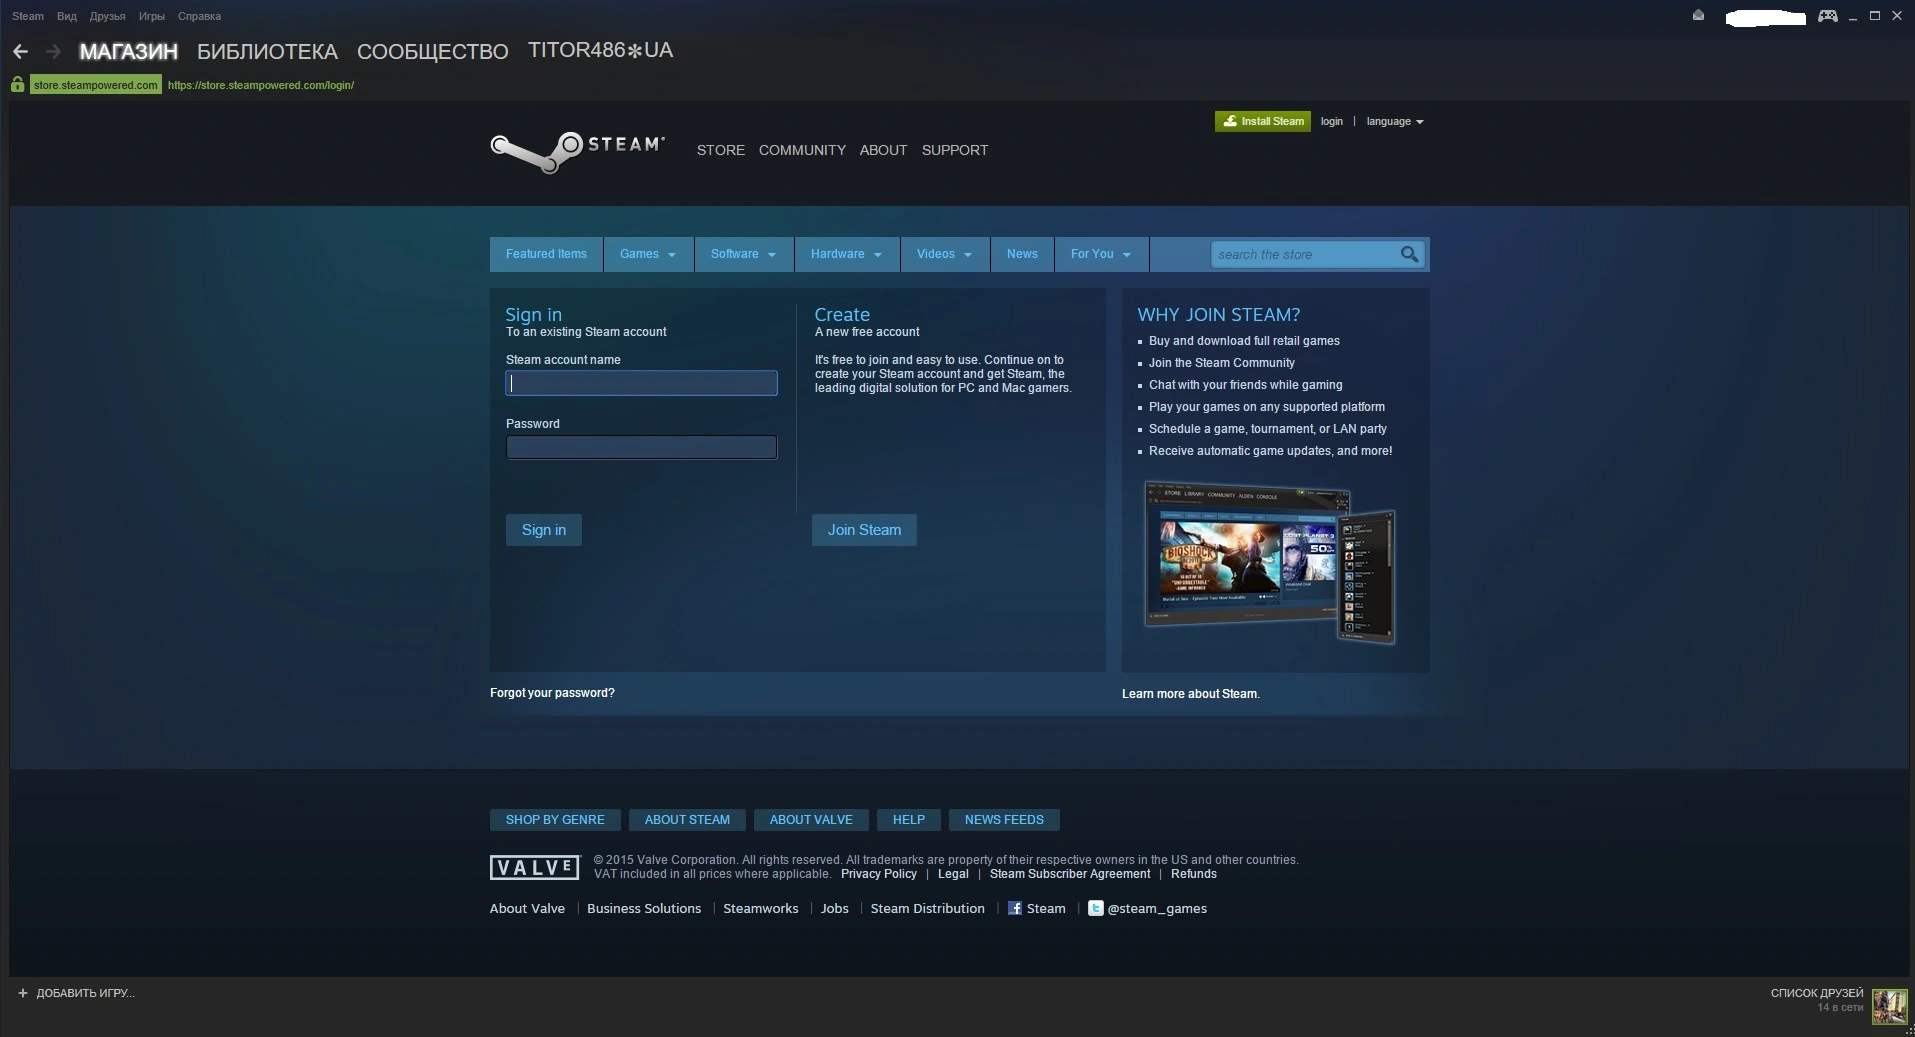Click the ABOUT STEAM footer button
1915x1037 pixels.
point(687,820)
